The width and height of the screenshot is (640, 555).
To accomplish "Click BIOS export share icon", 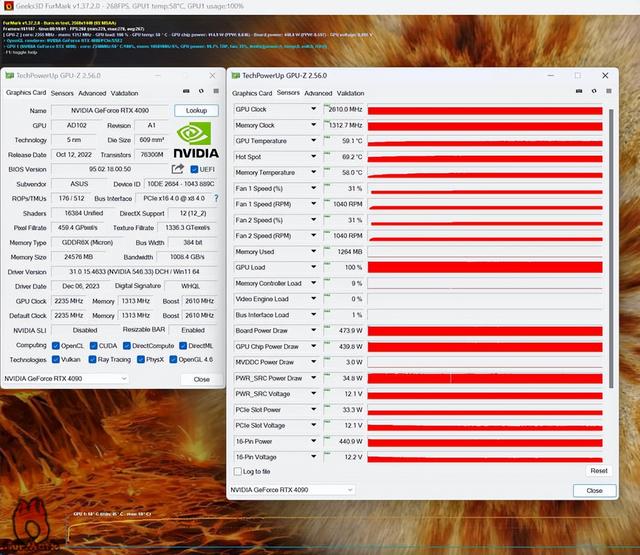I will (x=178, y=169).
